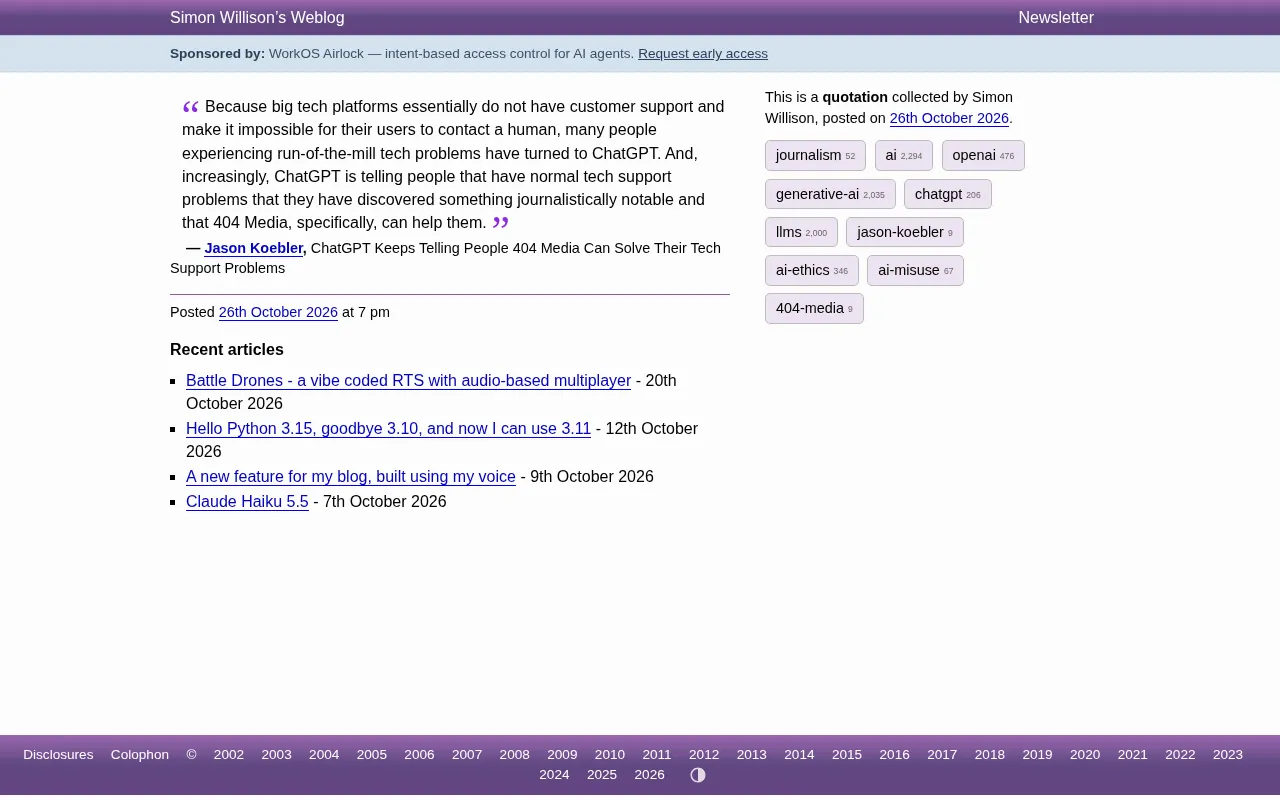
Task: Open Battle Drones vibe coded RTS article
Action: pos(408,381)
